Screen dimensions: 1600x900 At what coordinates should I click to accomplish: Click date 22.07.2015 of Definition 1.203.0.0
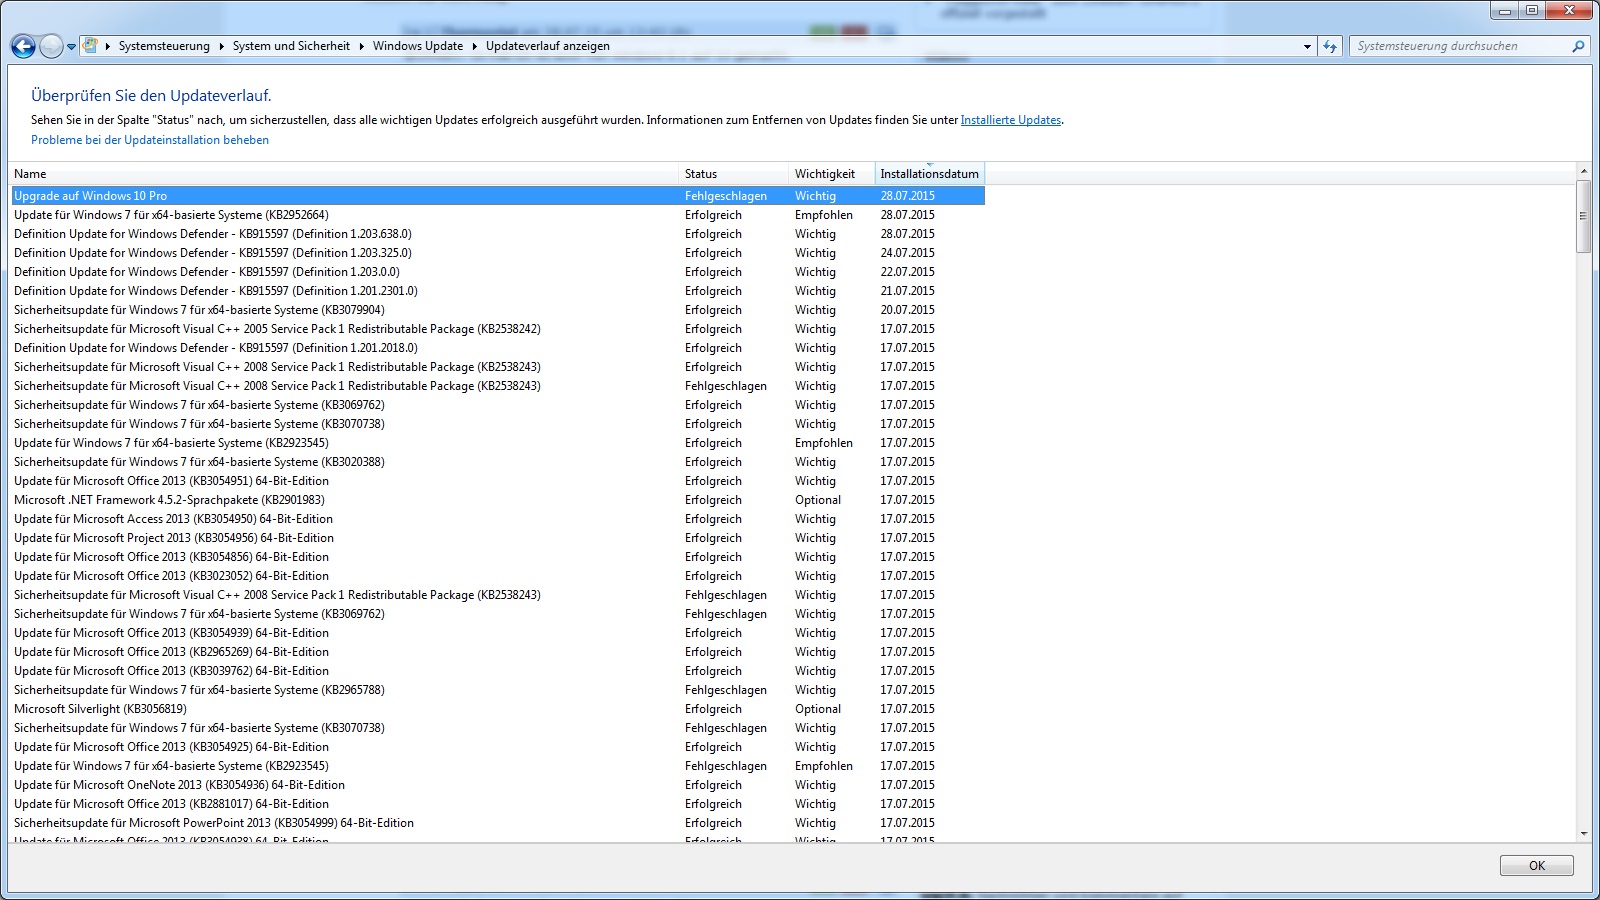(x=908, y=272)
